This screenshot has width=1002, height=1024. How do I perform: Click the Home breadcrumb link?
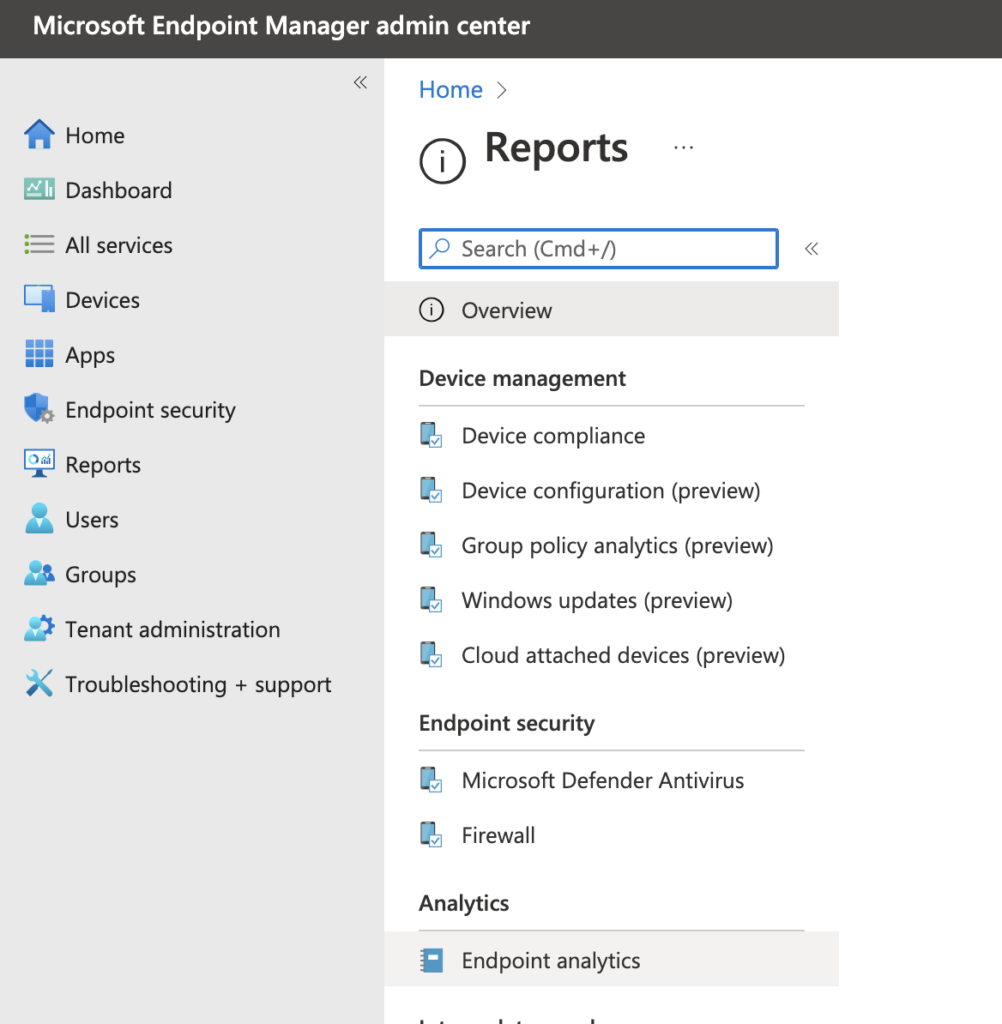pyautogui.click(x=451, y=89)
